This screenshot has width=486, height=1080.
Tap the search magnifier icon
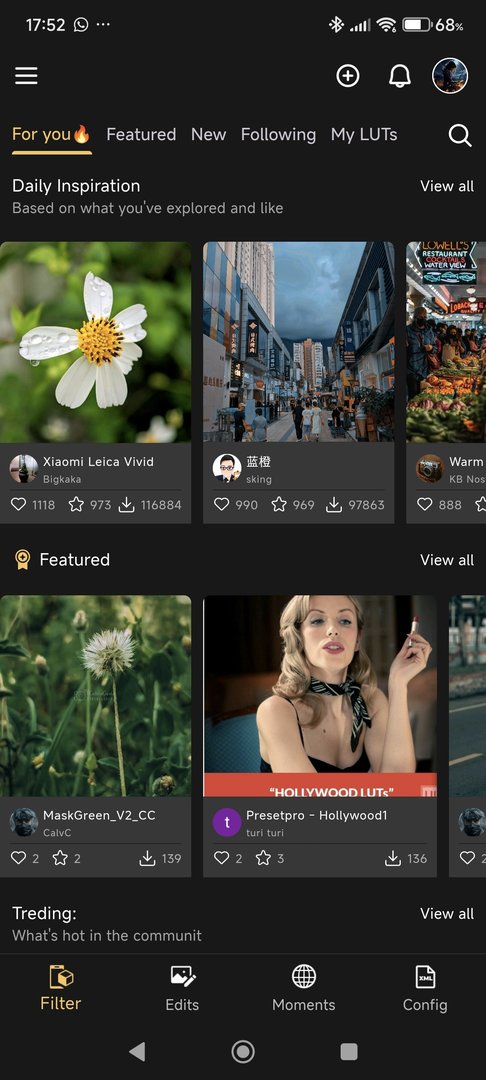[460, 135]
